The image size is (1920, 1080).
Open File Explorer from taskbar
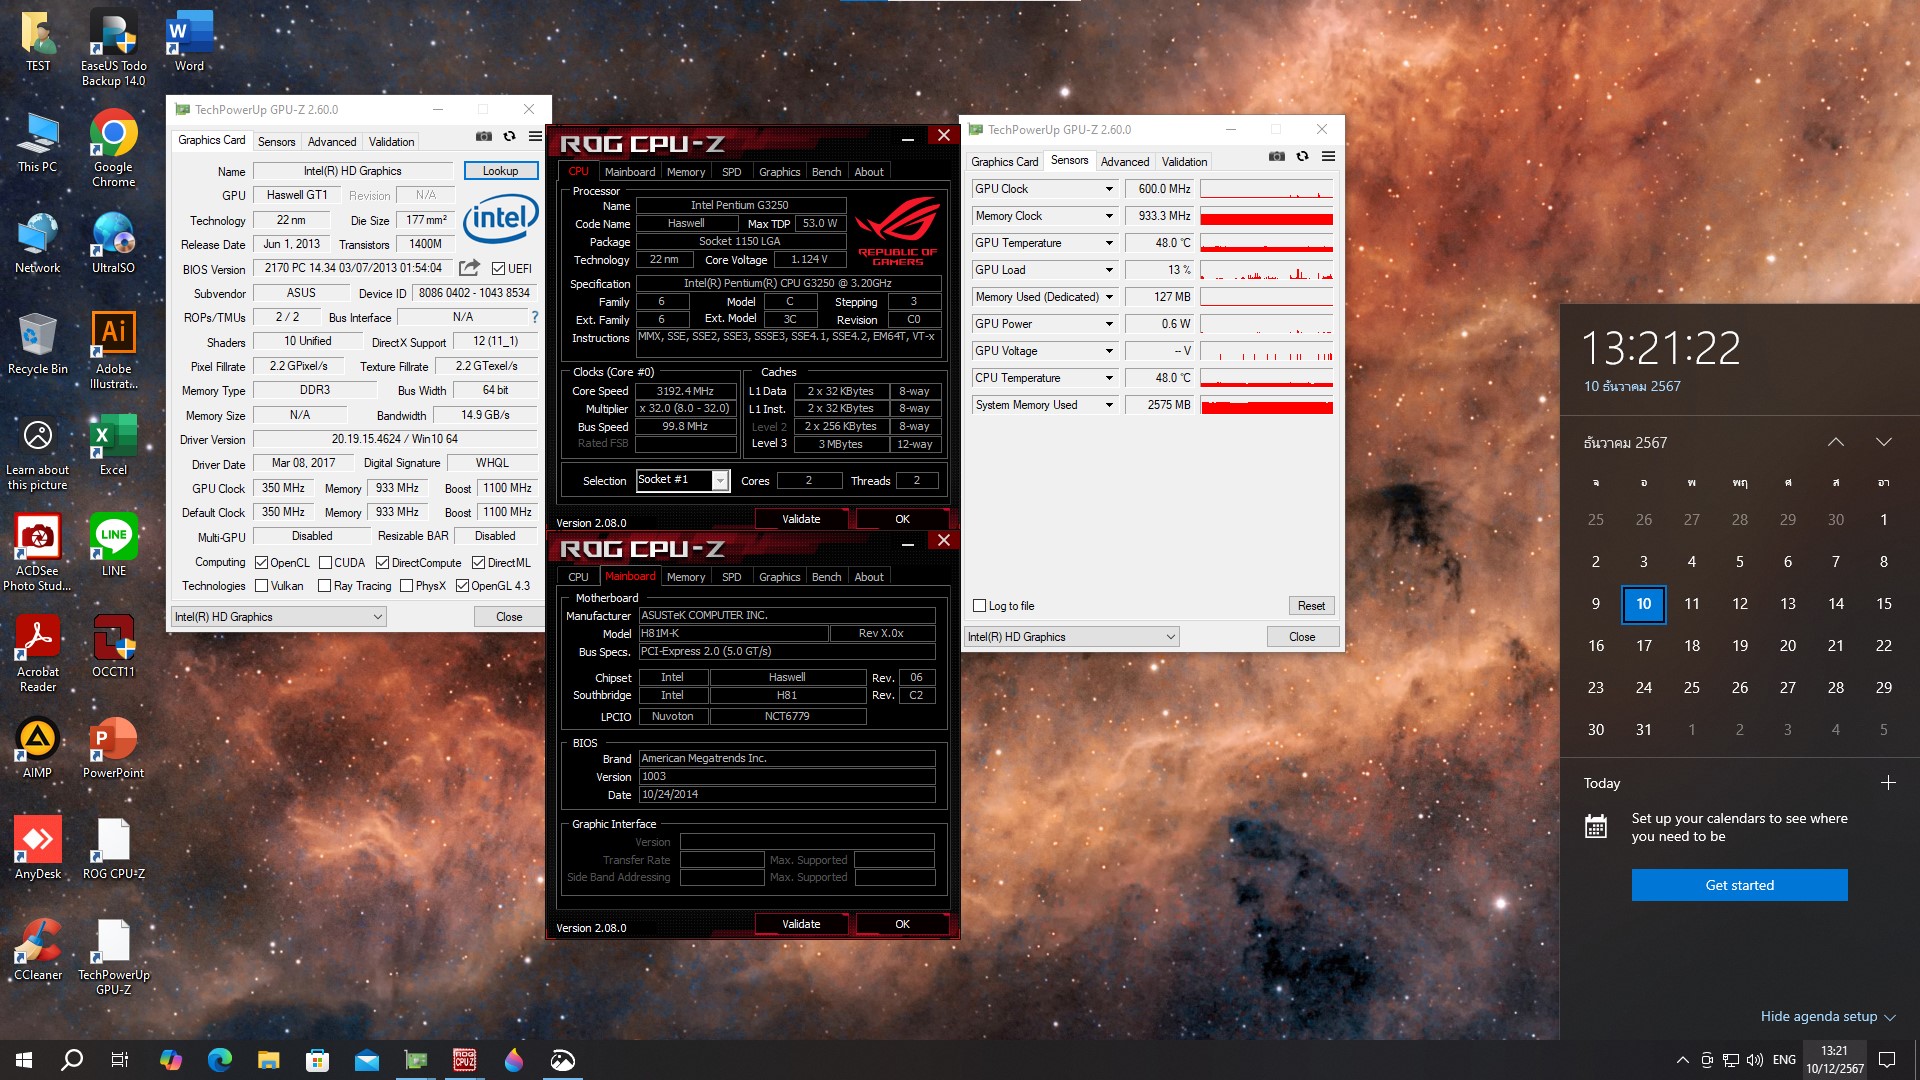pyautogui.click(x=269, y=1060)
